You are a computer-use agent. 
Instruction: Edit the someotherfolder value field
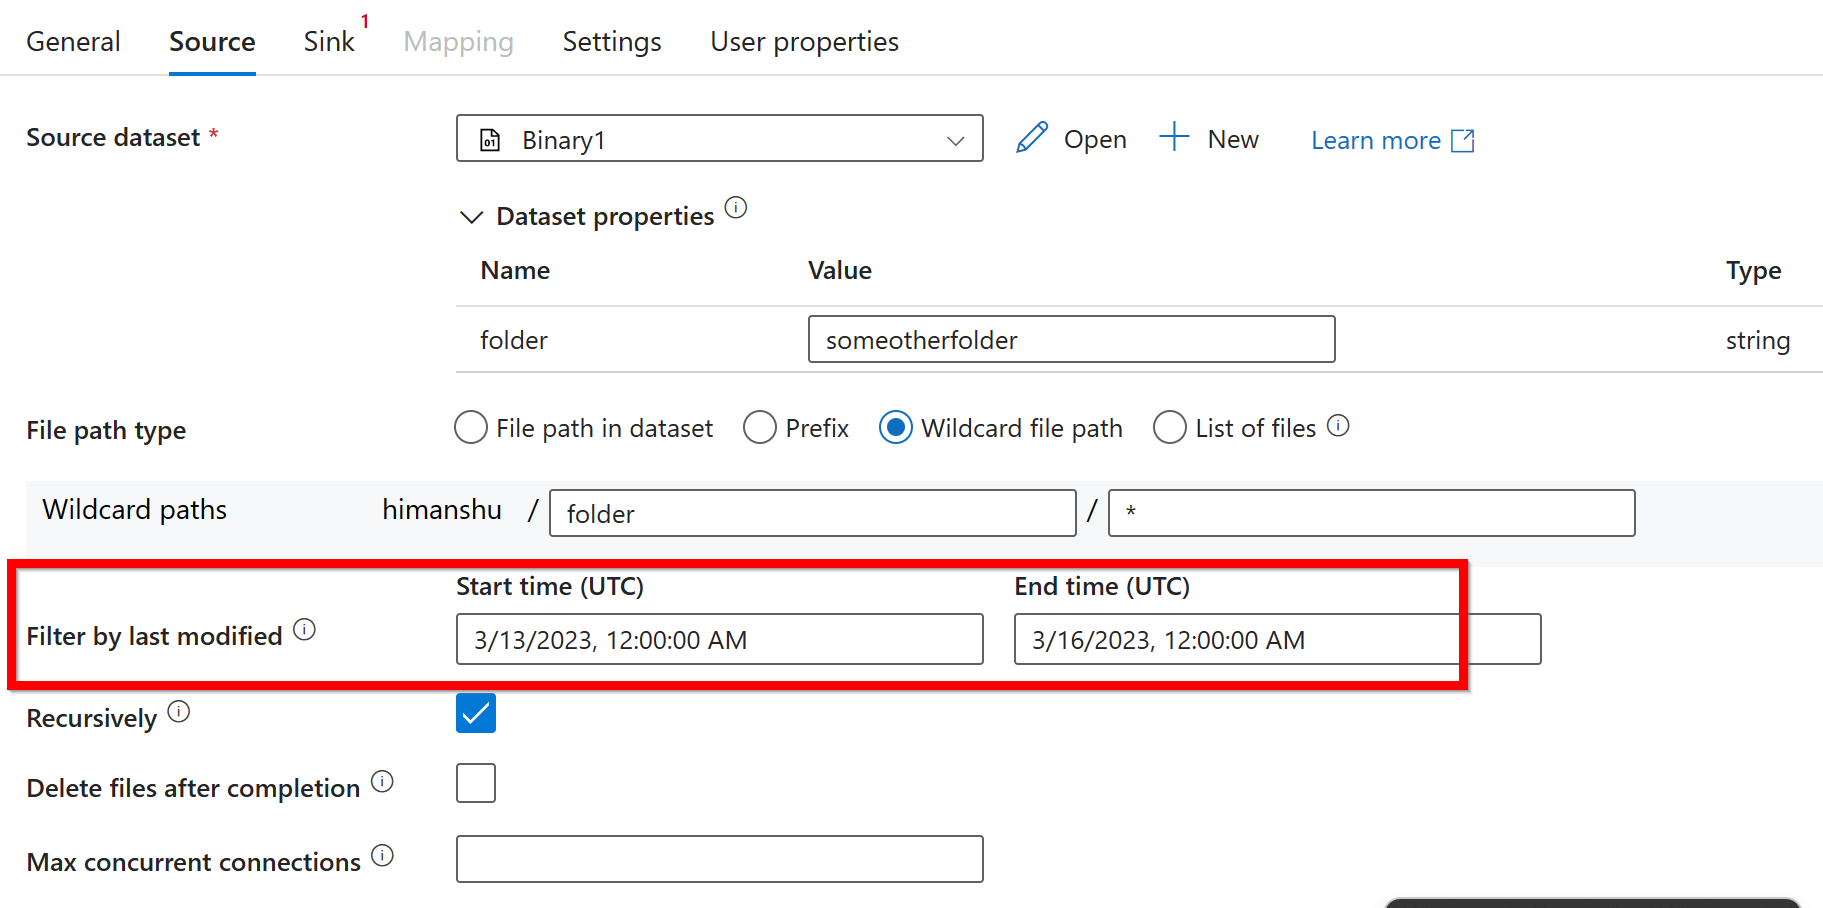tap(1070, 339)
